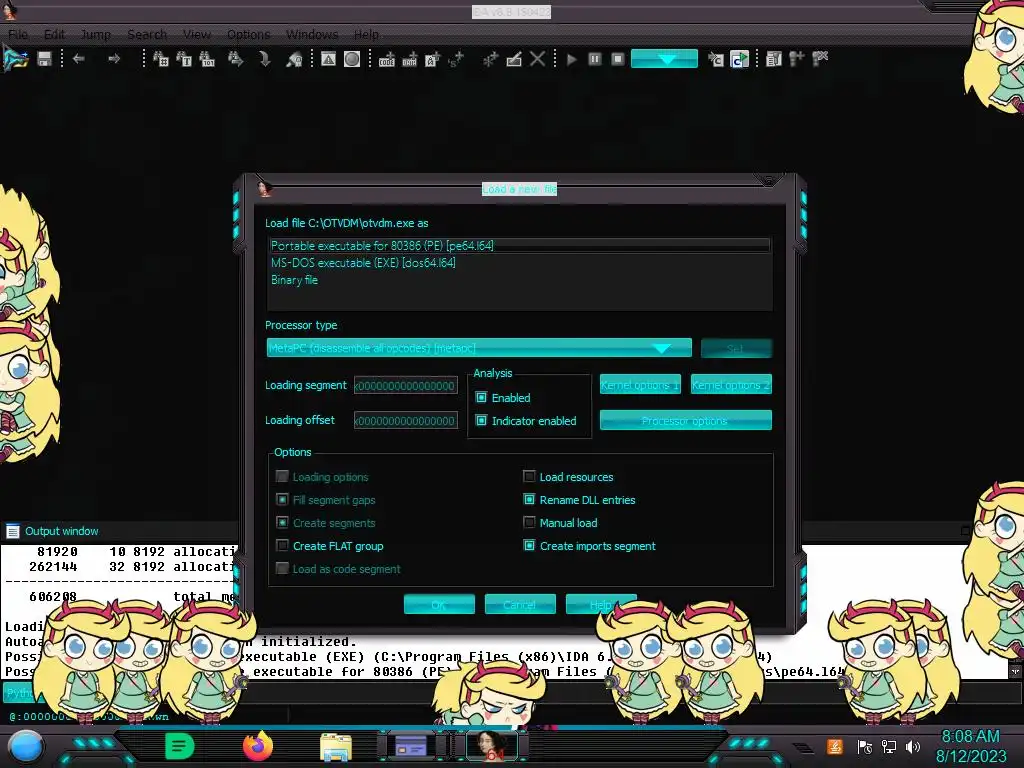Enable the Manual load checkbox
Screen dimensions: 1024x768
(x=529, y=522)
